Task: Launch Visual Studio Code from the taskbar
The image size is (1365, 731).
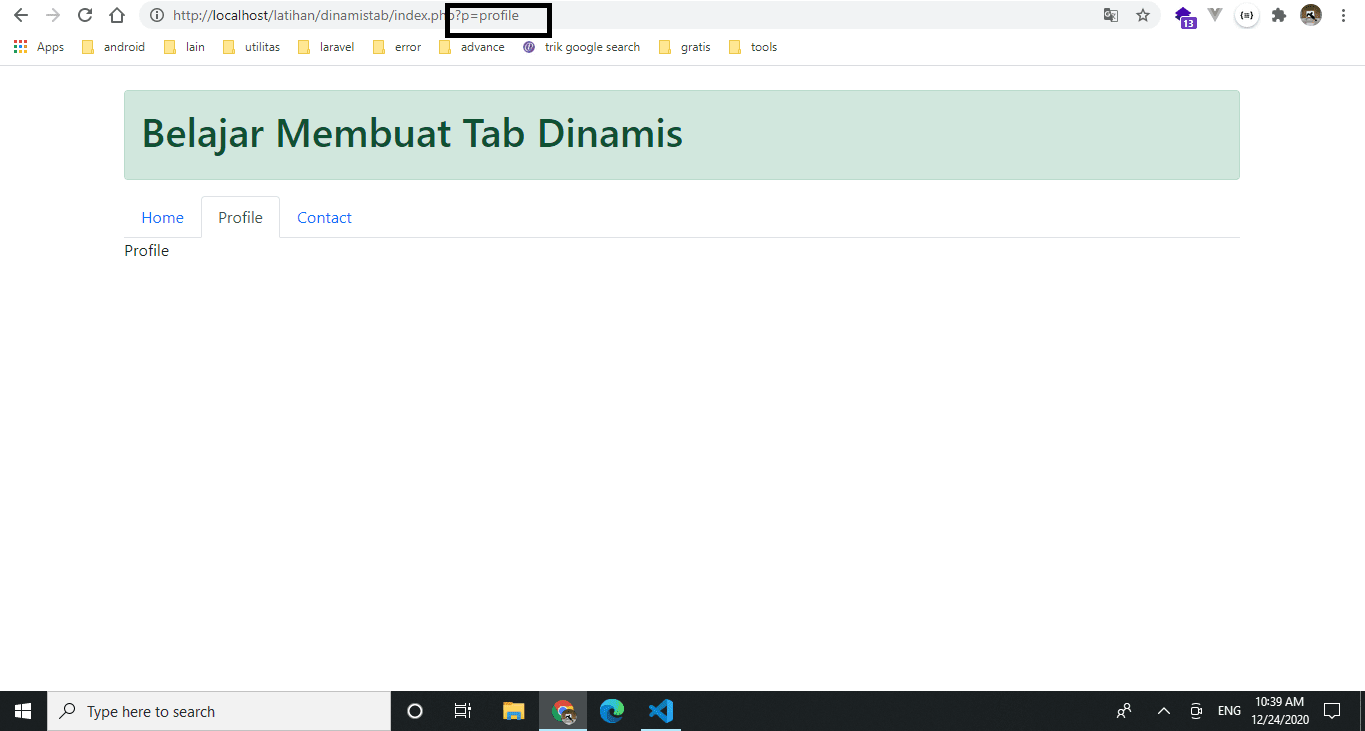Action: [660, 711]
